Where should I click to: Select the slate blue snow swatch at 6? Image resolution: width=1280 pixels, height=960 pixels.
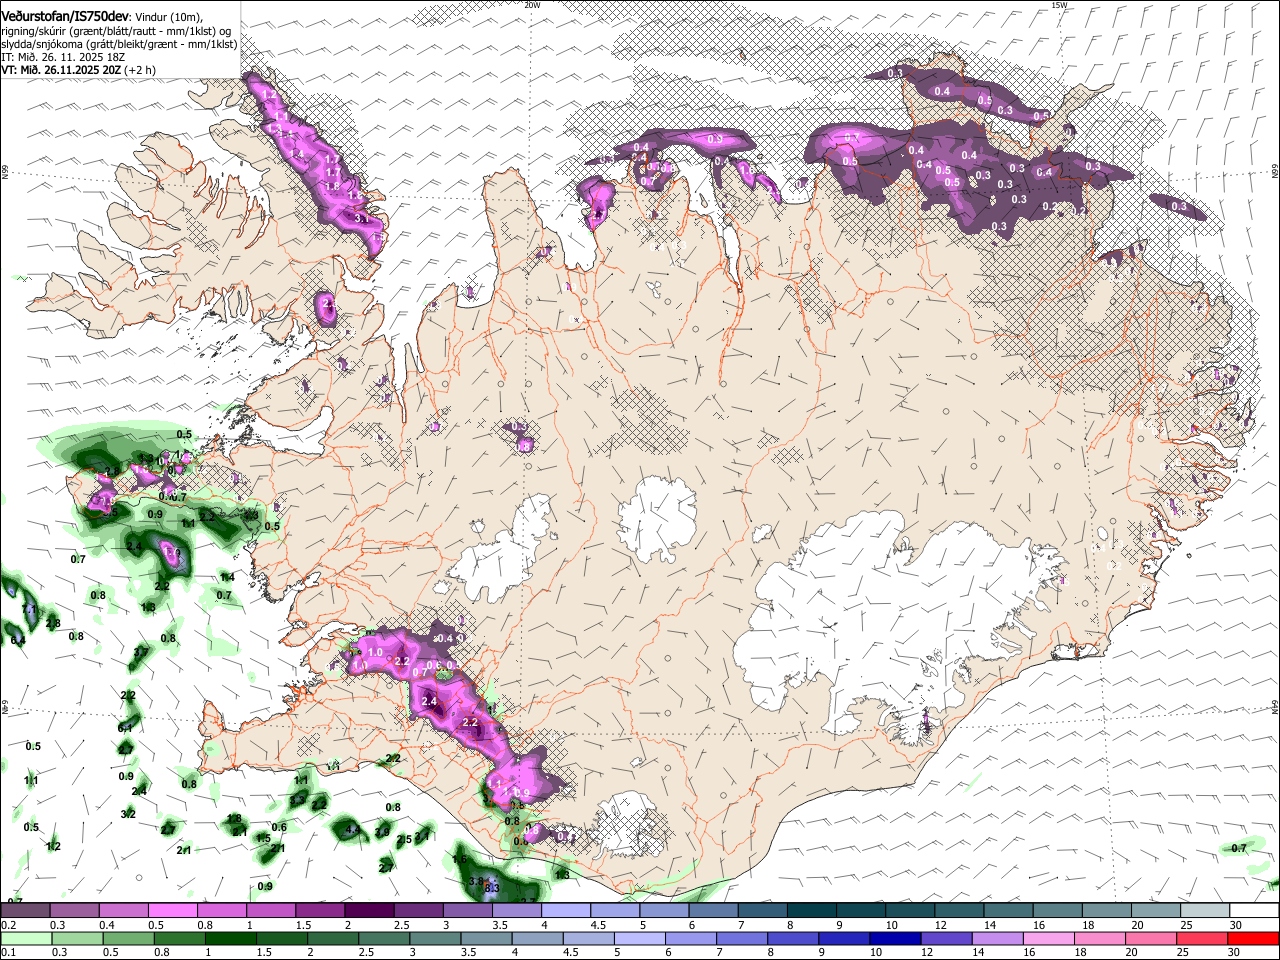(711, 910)
